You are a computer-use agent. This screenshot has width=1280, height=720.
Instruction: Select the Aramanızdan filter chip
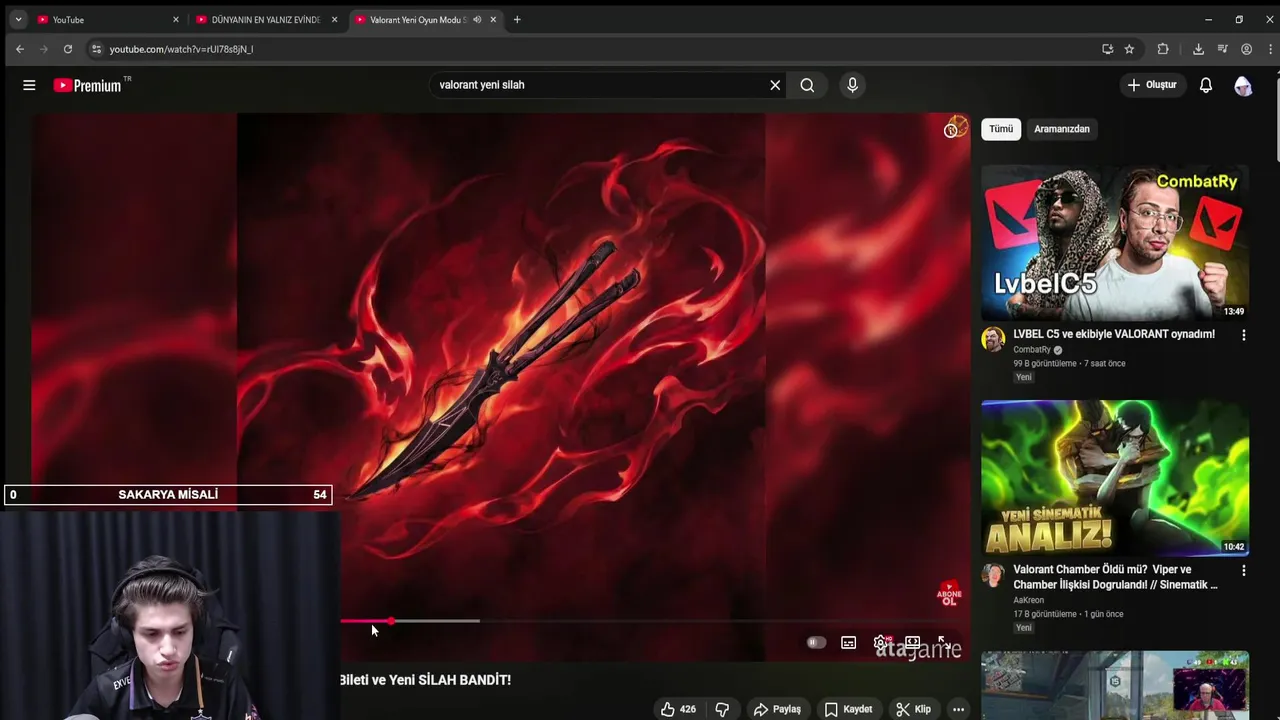pyautogui.click(x=1062, y=129)
